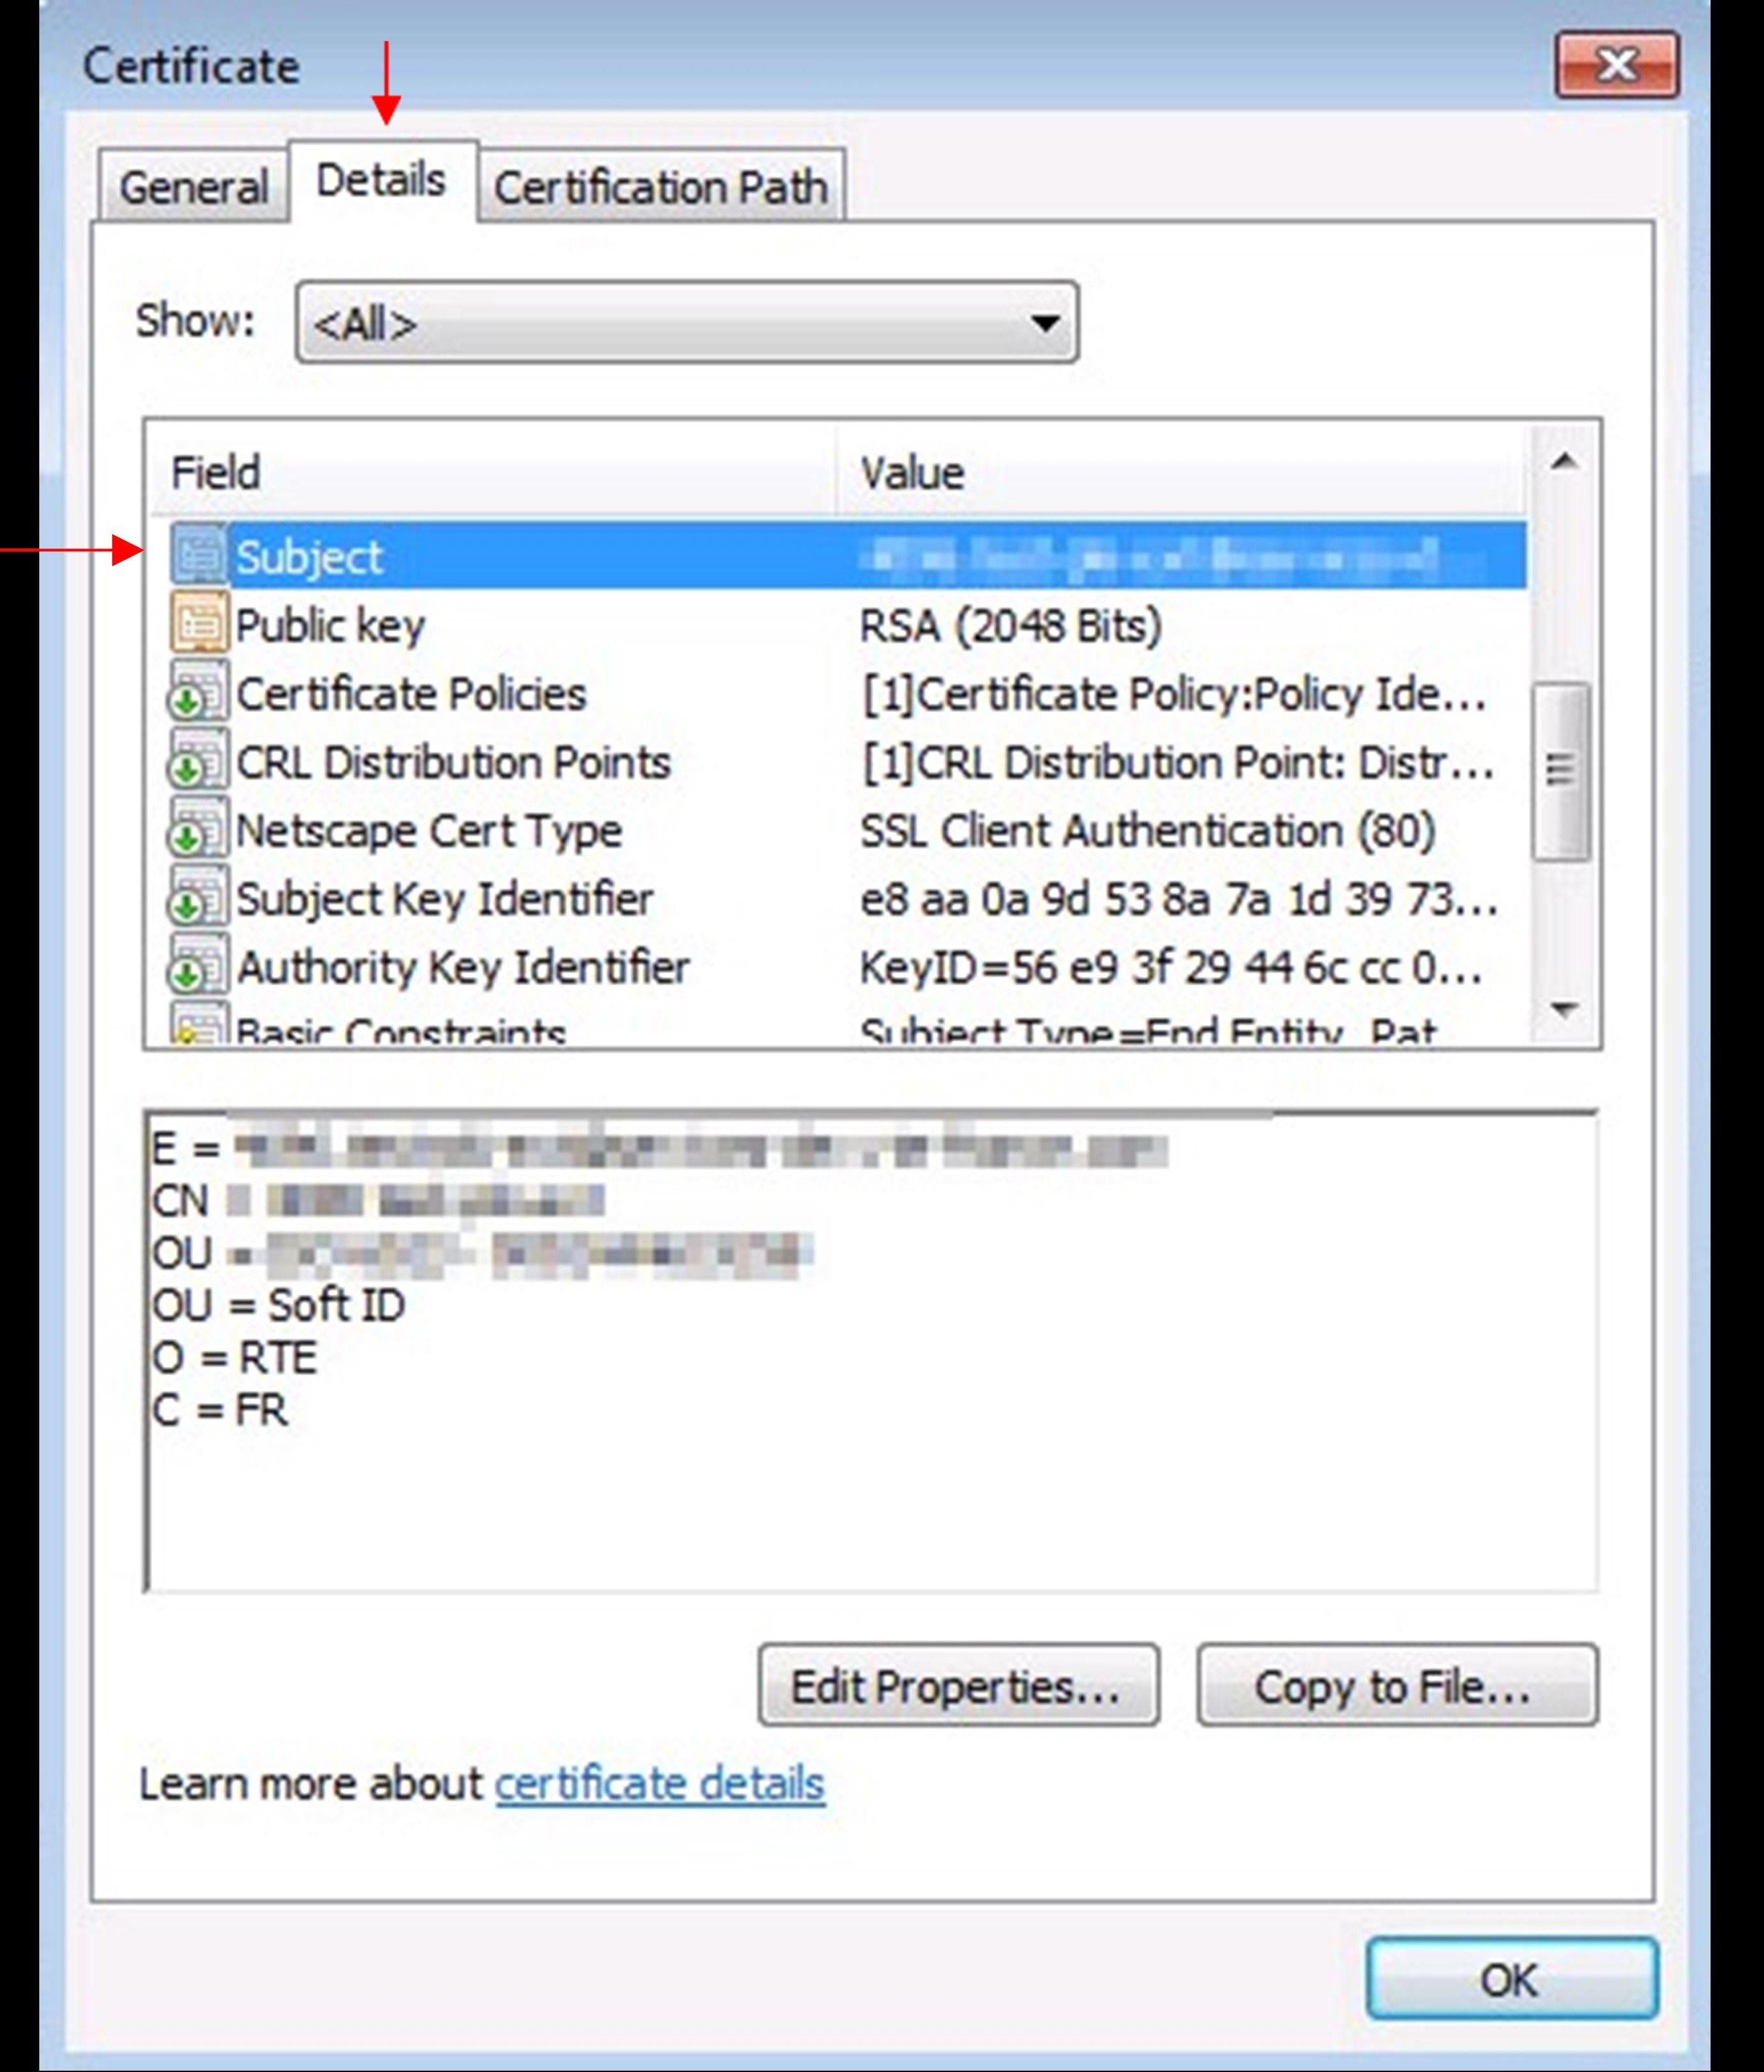The image size is (1764, 2072).
Task: Click the OK button
Action: (1511, 1980)
